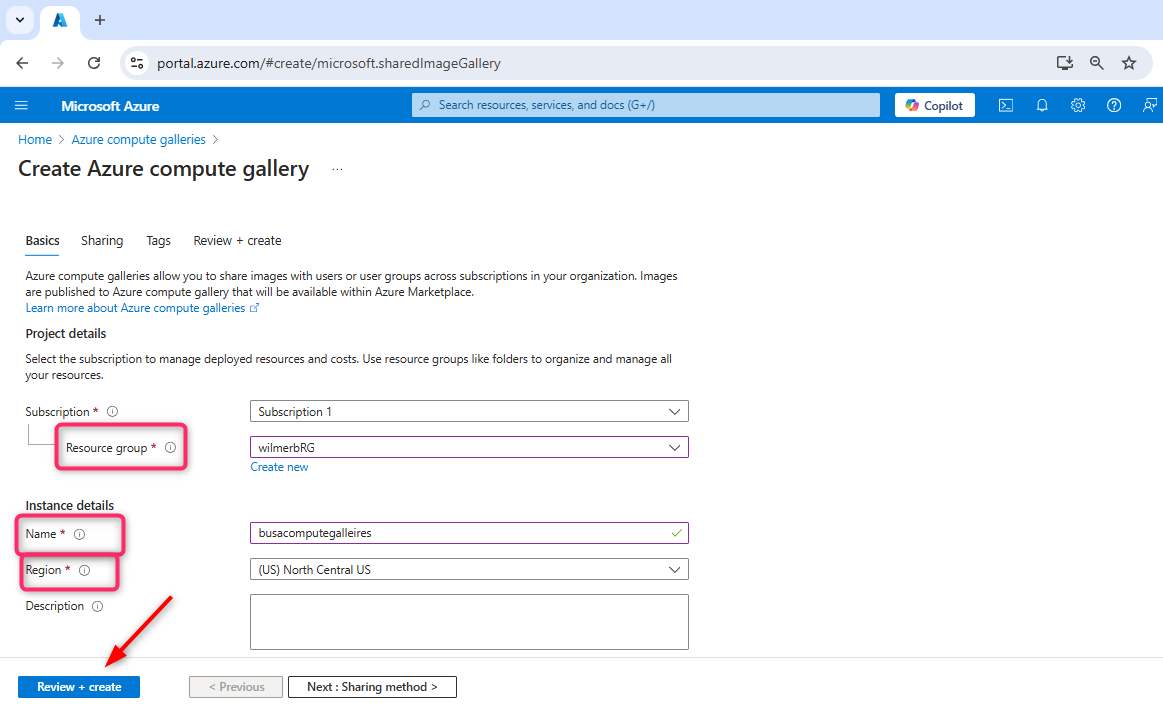Click the Region info icon
1163x712 pixels.
pos(85,570)
